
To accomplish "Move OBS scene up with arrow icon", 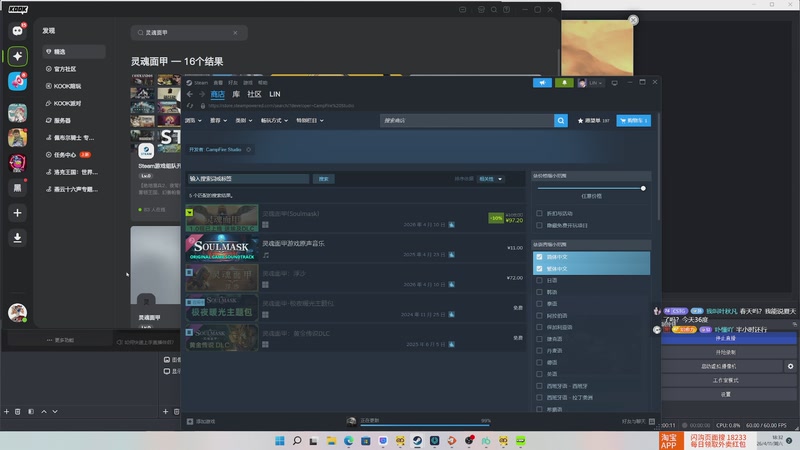I will click(44, 411).
